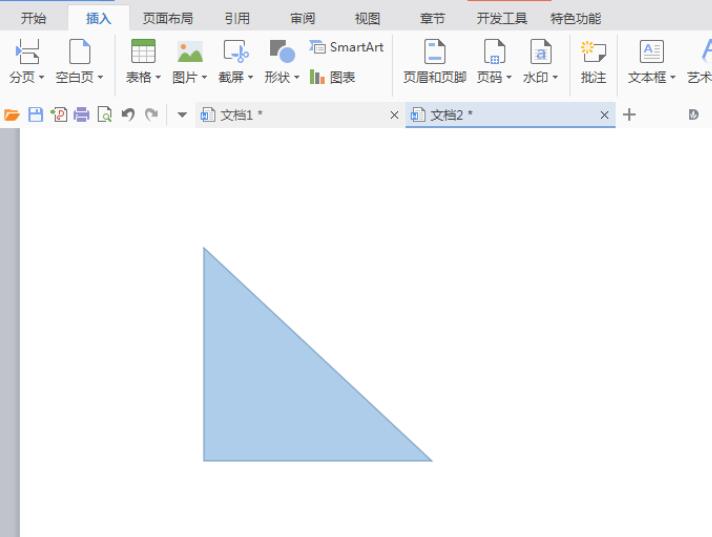Viewport: 712px width, 537px height.
Task: Open the 形状 dropdown arrow
Action: (x=297, y=78)
